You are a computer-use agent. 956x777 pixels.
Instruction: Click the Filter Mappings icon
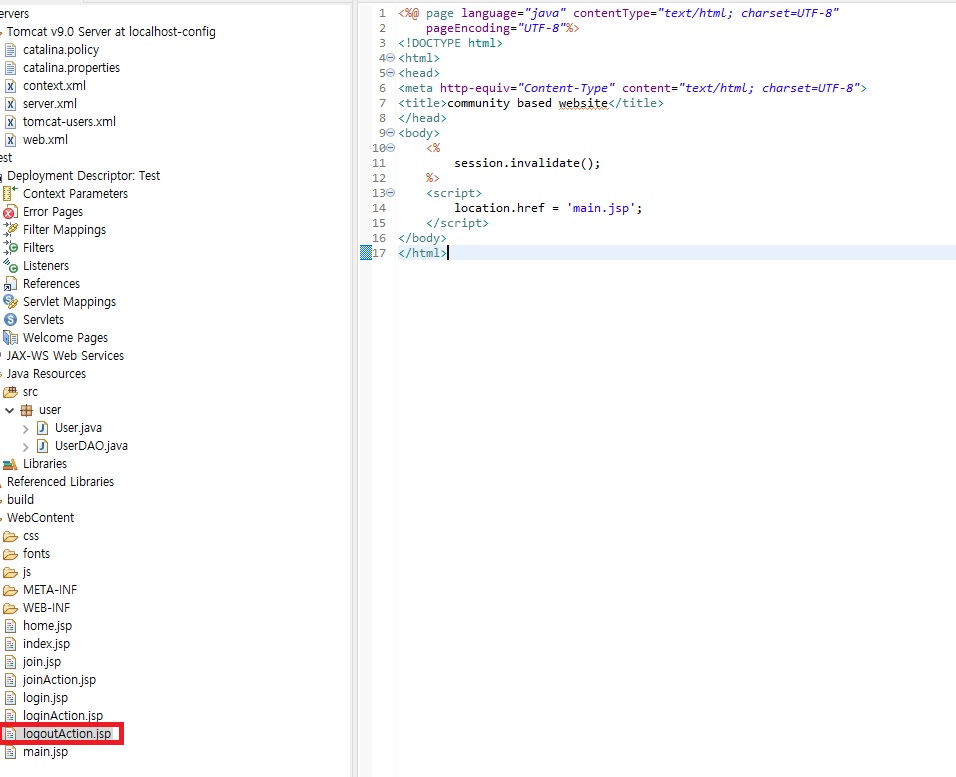pyautogui.click(x=10, y=230)
